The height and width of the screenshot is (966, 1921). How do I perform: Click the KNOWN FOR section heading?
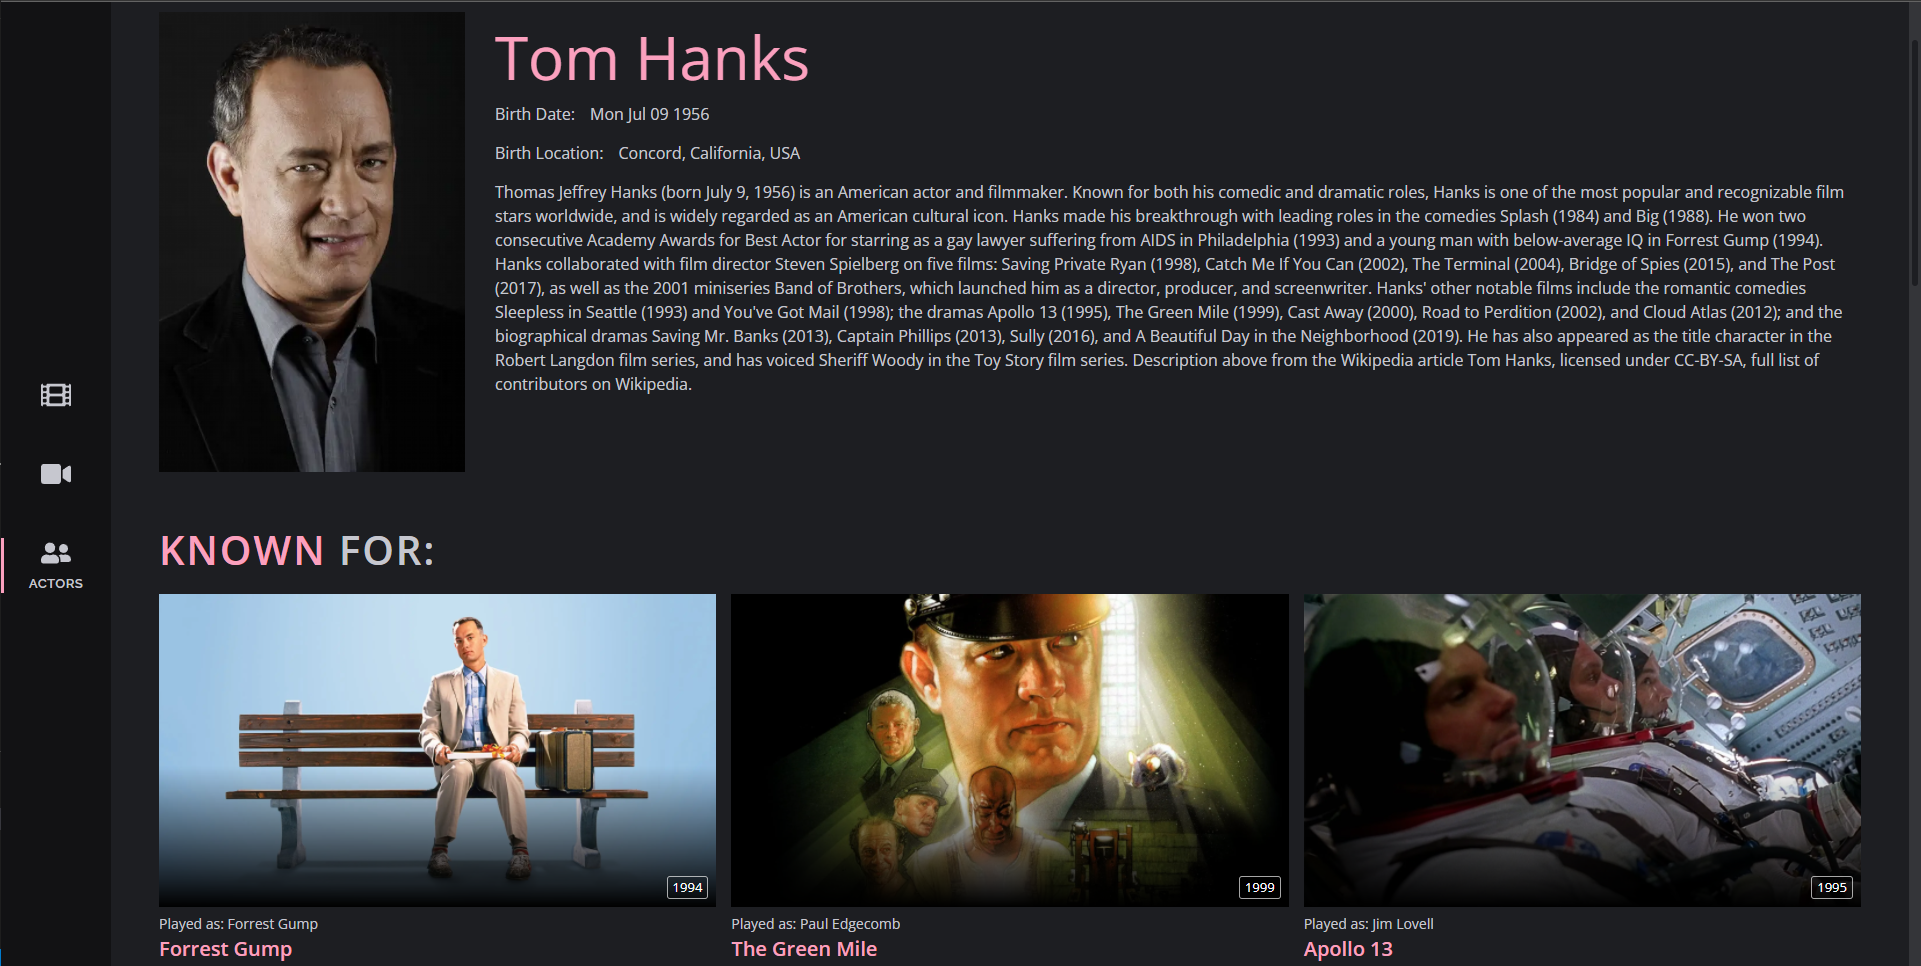click(297, 551)
